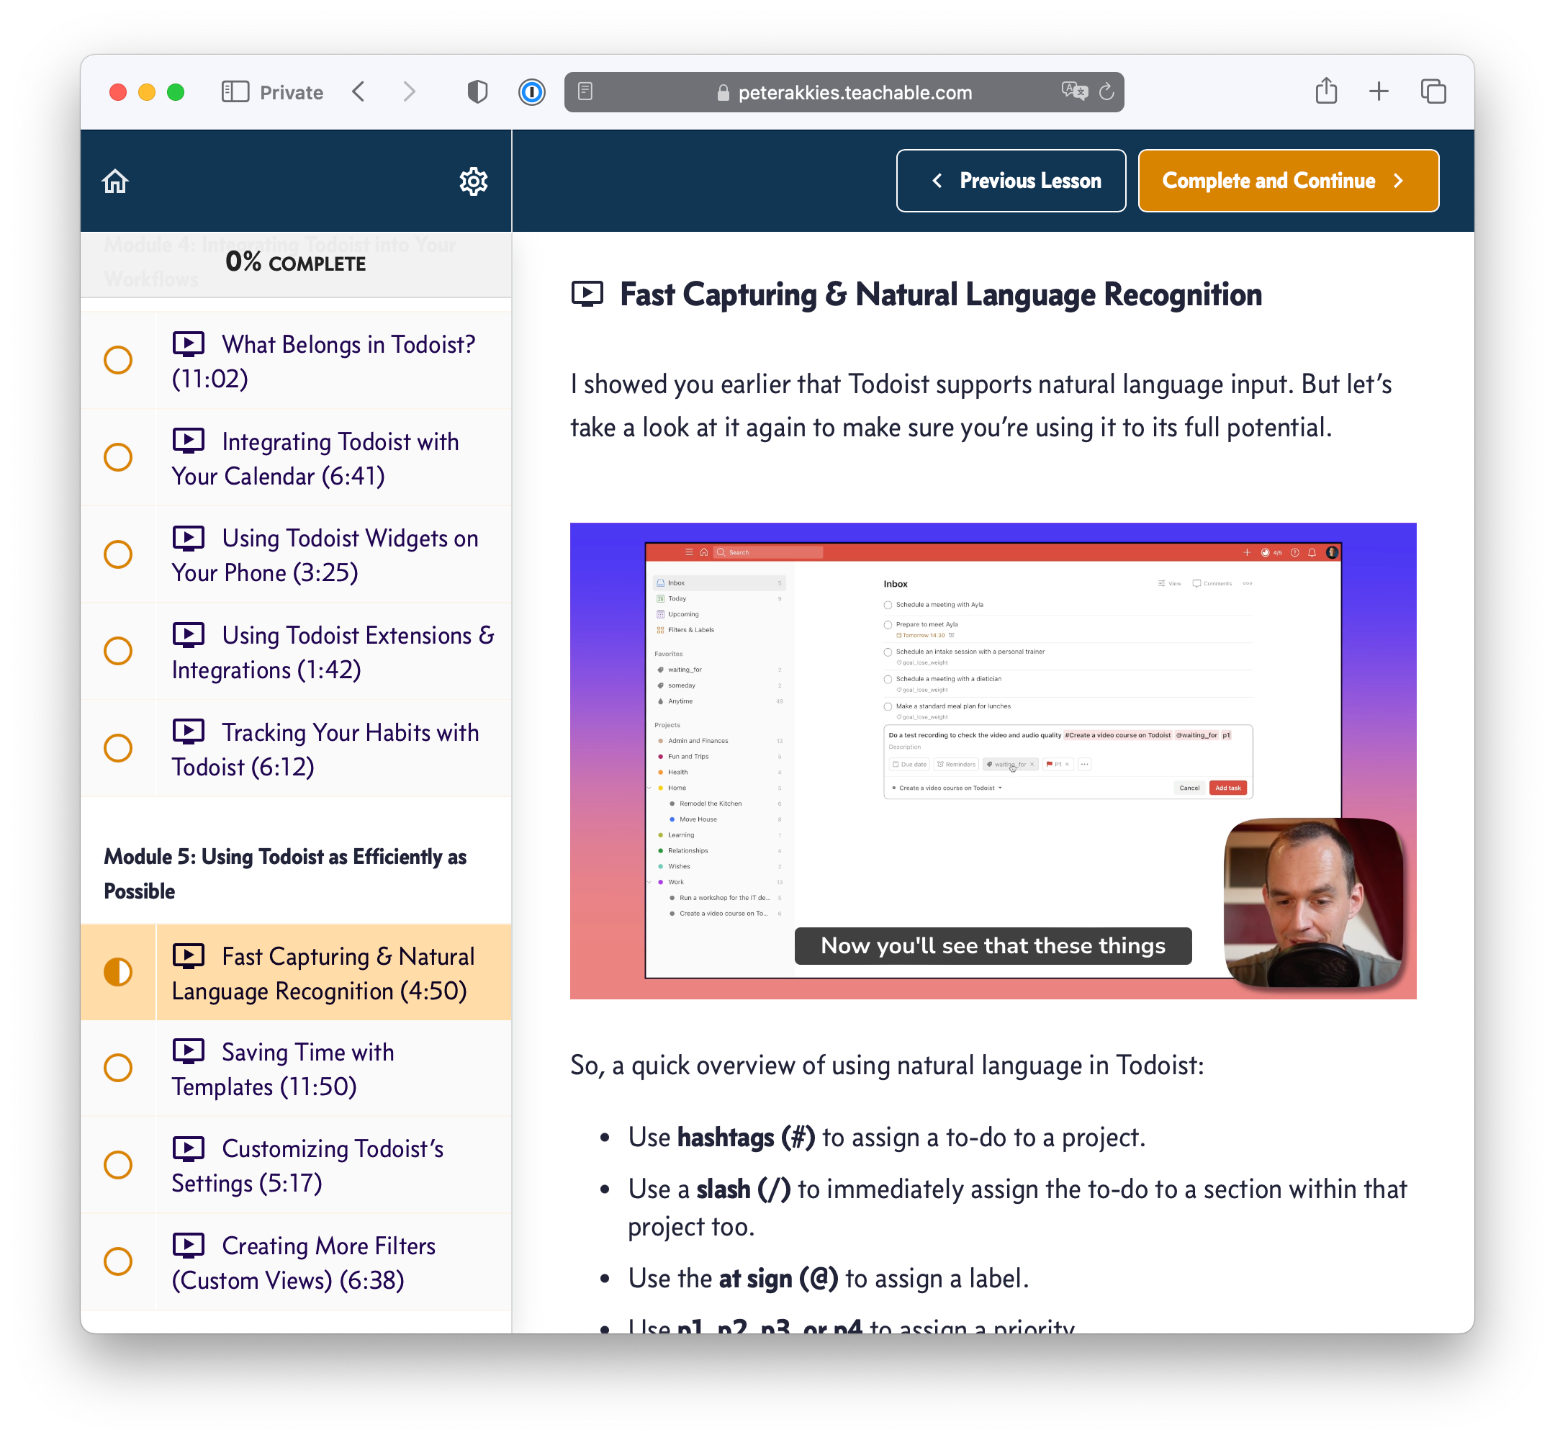
Task: Open the Translate icon in the address bar
Action: point(1075,91)
